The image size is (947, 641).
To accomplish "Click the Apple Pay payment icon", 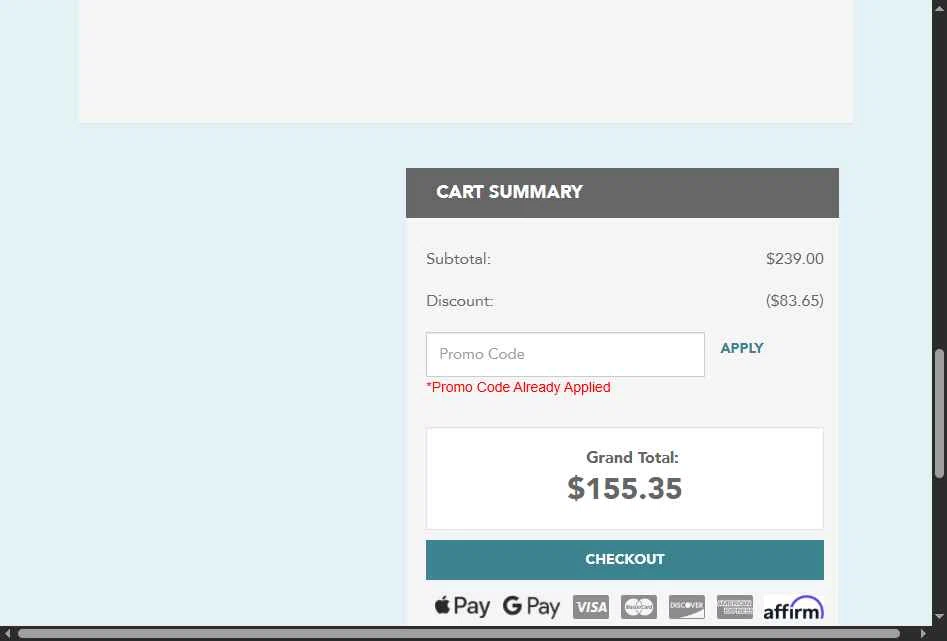I will tap(462, 606).
